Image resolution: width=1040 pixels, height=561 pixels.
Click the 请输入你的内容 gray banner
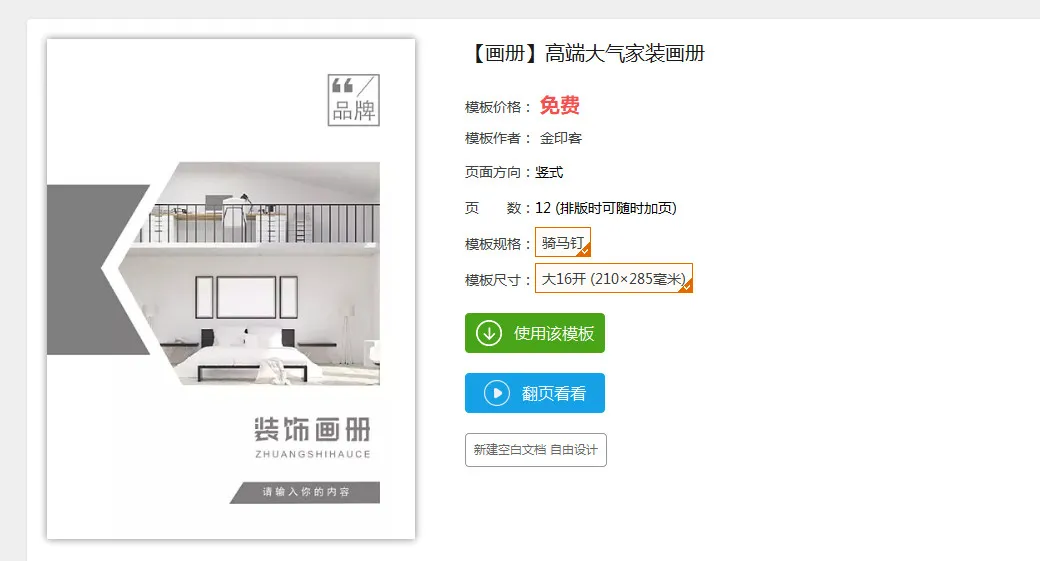(305, 492)
